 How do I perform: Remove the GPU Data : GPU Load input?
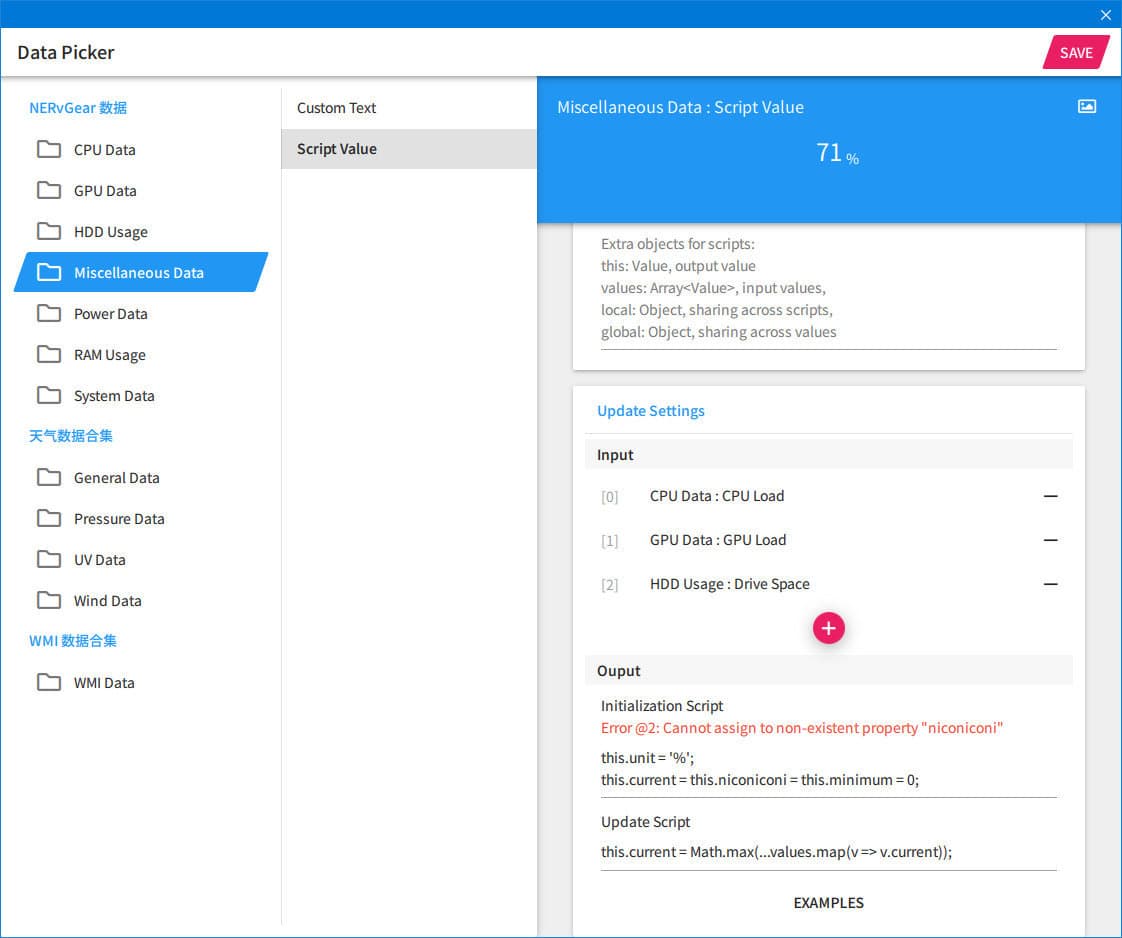click(1050, 540)
